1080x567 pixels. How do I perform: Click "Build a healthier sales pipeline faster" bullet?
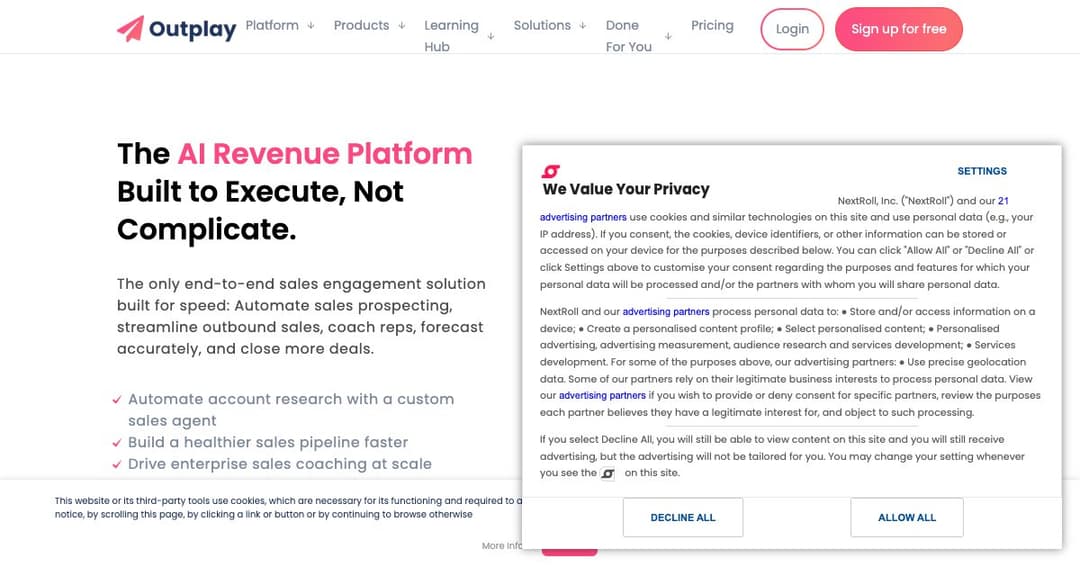268,442
